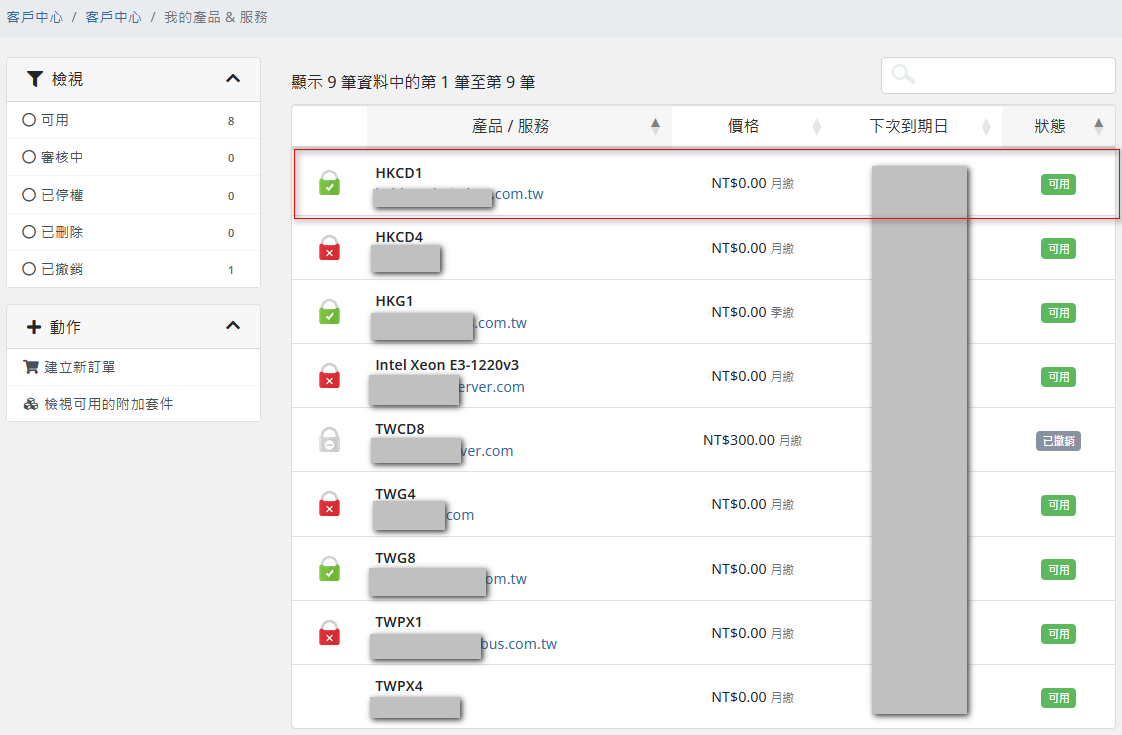This screenshot has width=1122, height=735.
Task: Click the green SSL lock icon for HKG1
Action: pos(329,312)
